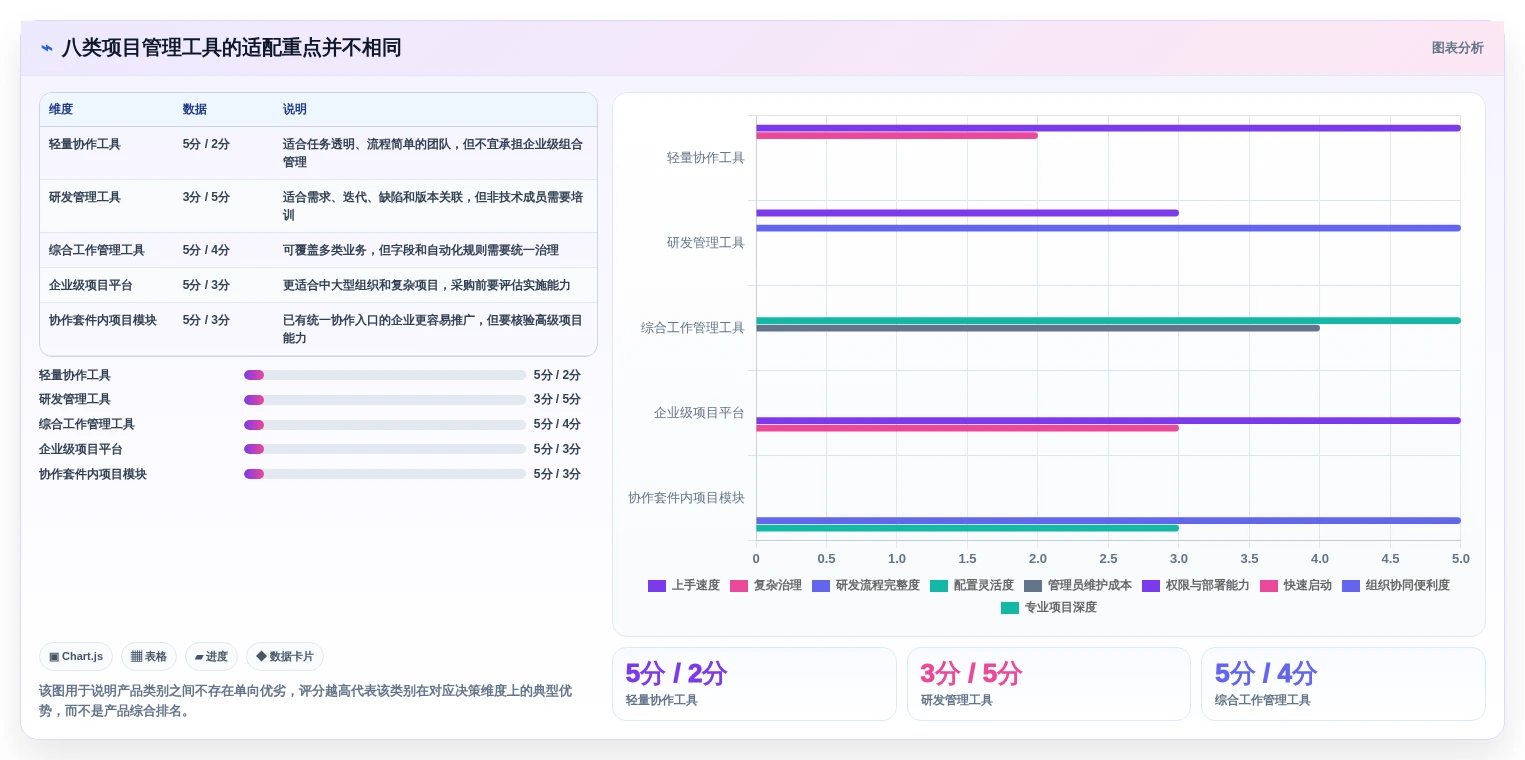Select table row cell 协作套件内项目模块

coord(103,320)
